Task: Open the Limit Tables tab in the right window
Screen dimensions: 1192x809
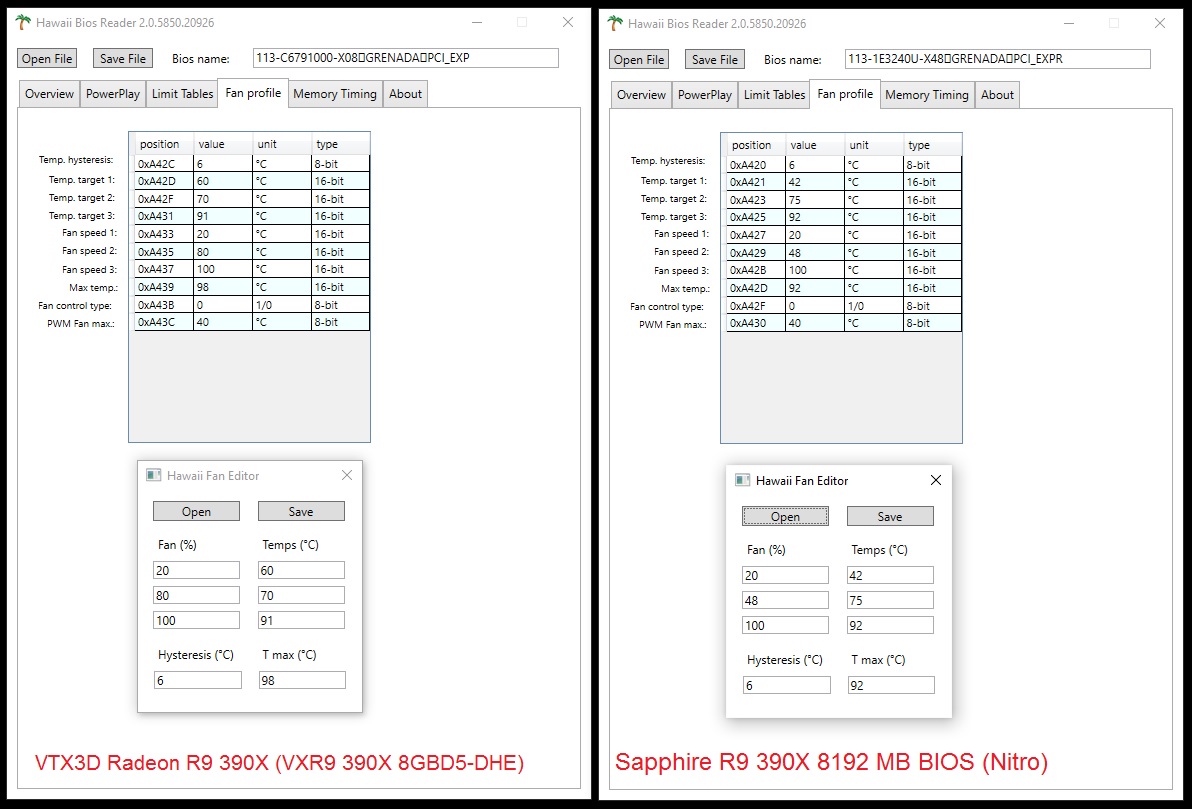Action: point(774,94)
